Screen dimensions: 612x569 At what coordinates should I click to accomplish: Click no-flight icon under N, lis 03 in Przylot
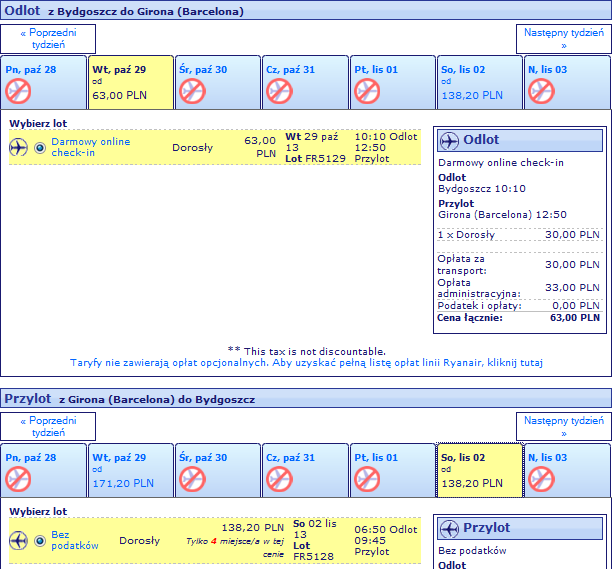click(541, 479)
